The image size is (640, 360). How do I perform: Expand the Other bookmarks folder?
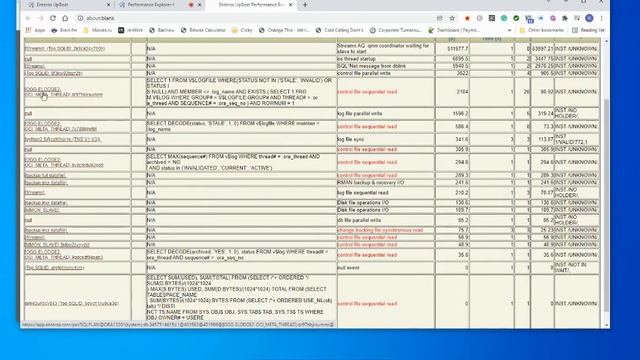(x=542, y=30)
